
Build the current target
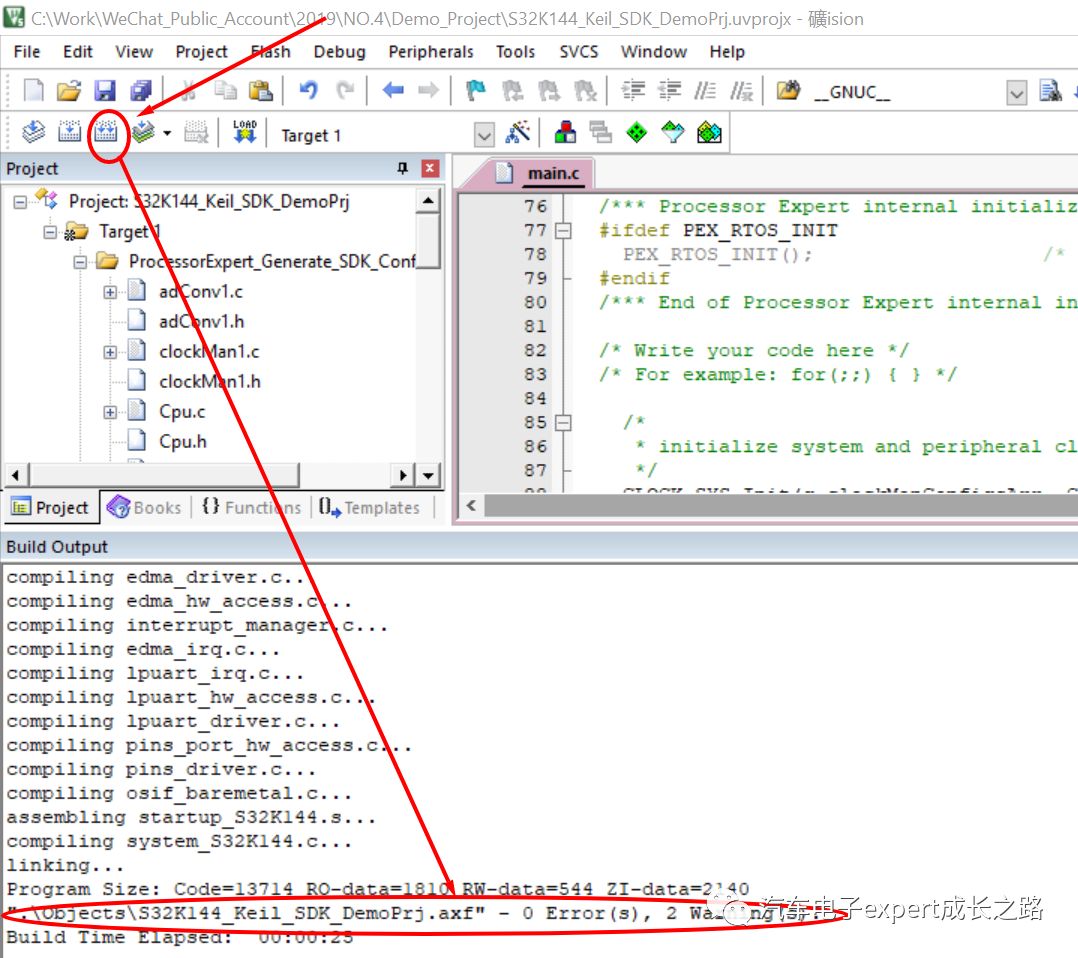pos(68,131)
